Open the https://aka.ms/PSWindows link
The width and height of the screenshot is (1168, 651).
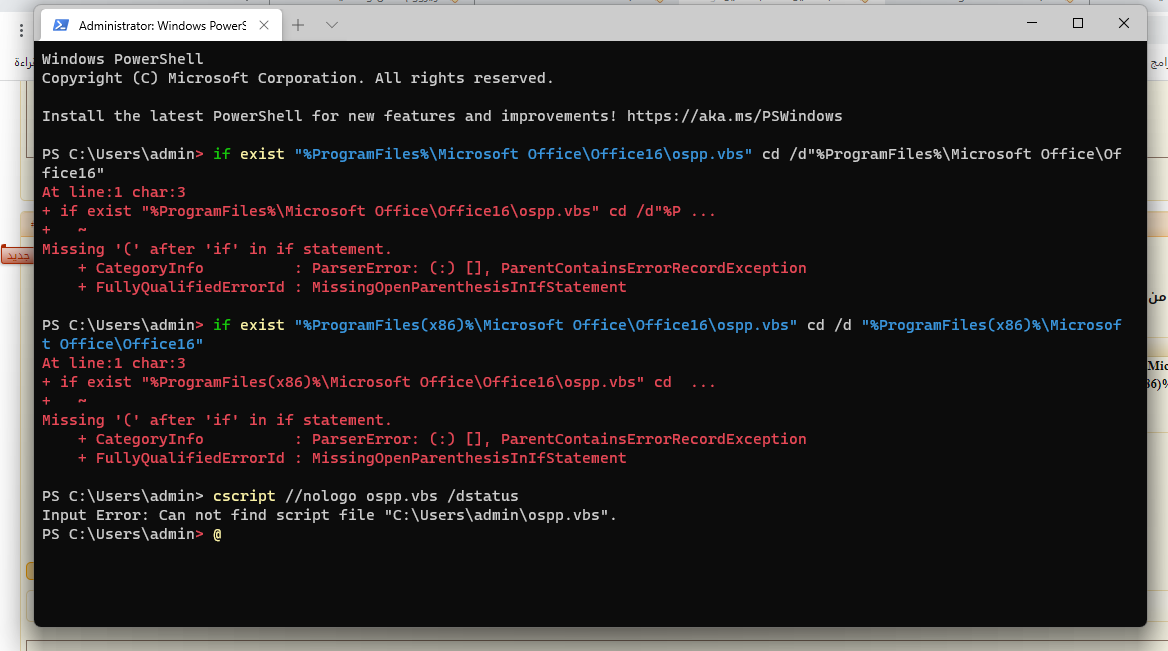(734, 116)
